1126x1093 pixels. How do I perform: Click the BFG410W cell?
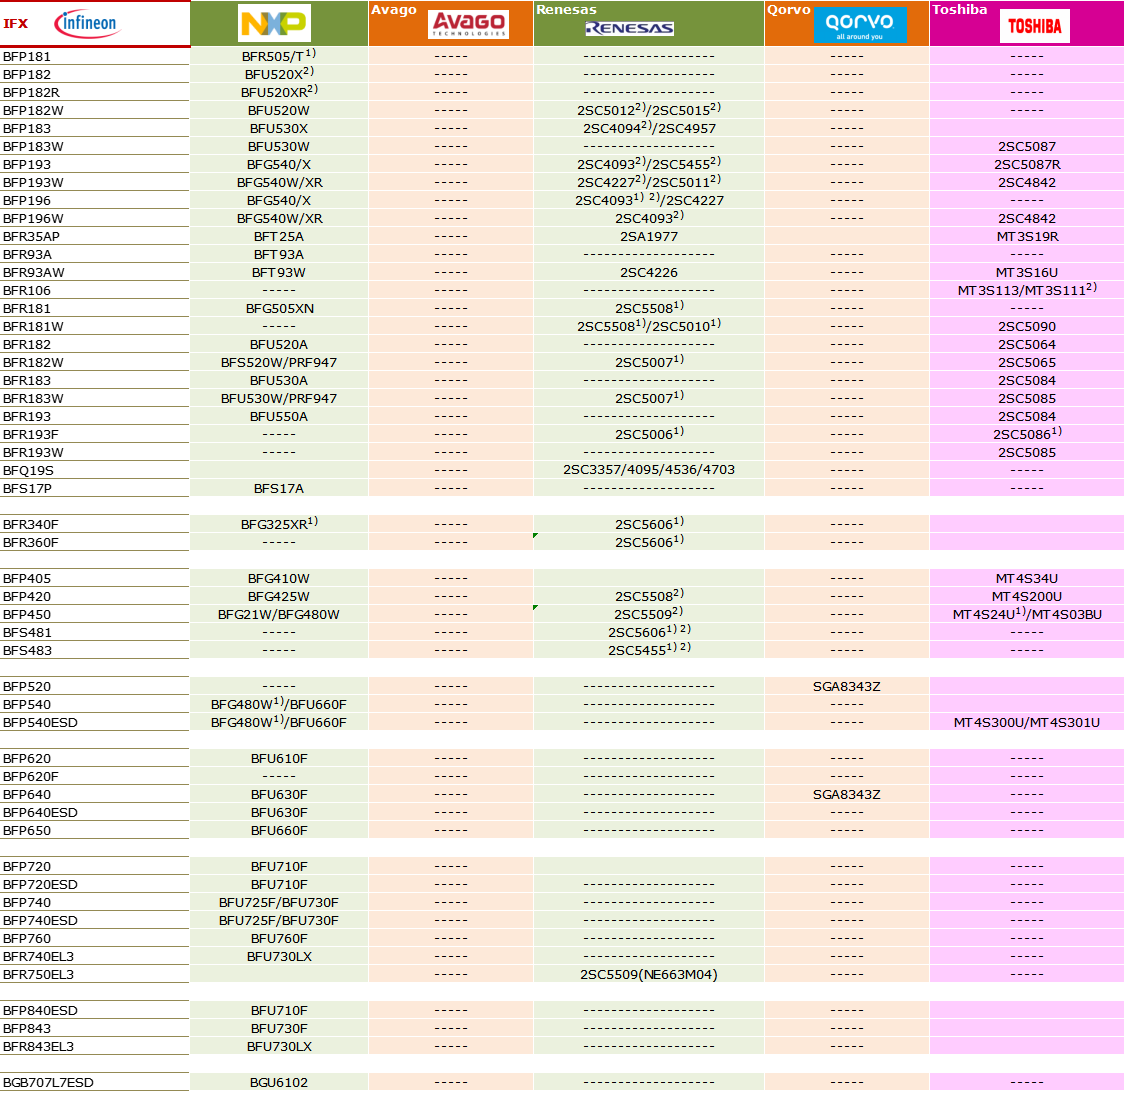pos(279,578)
